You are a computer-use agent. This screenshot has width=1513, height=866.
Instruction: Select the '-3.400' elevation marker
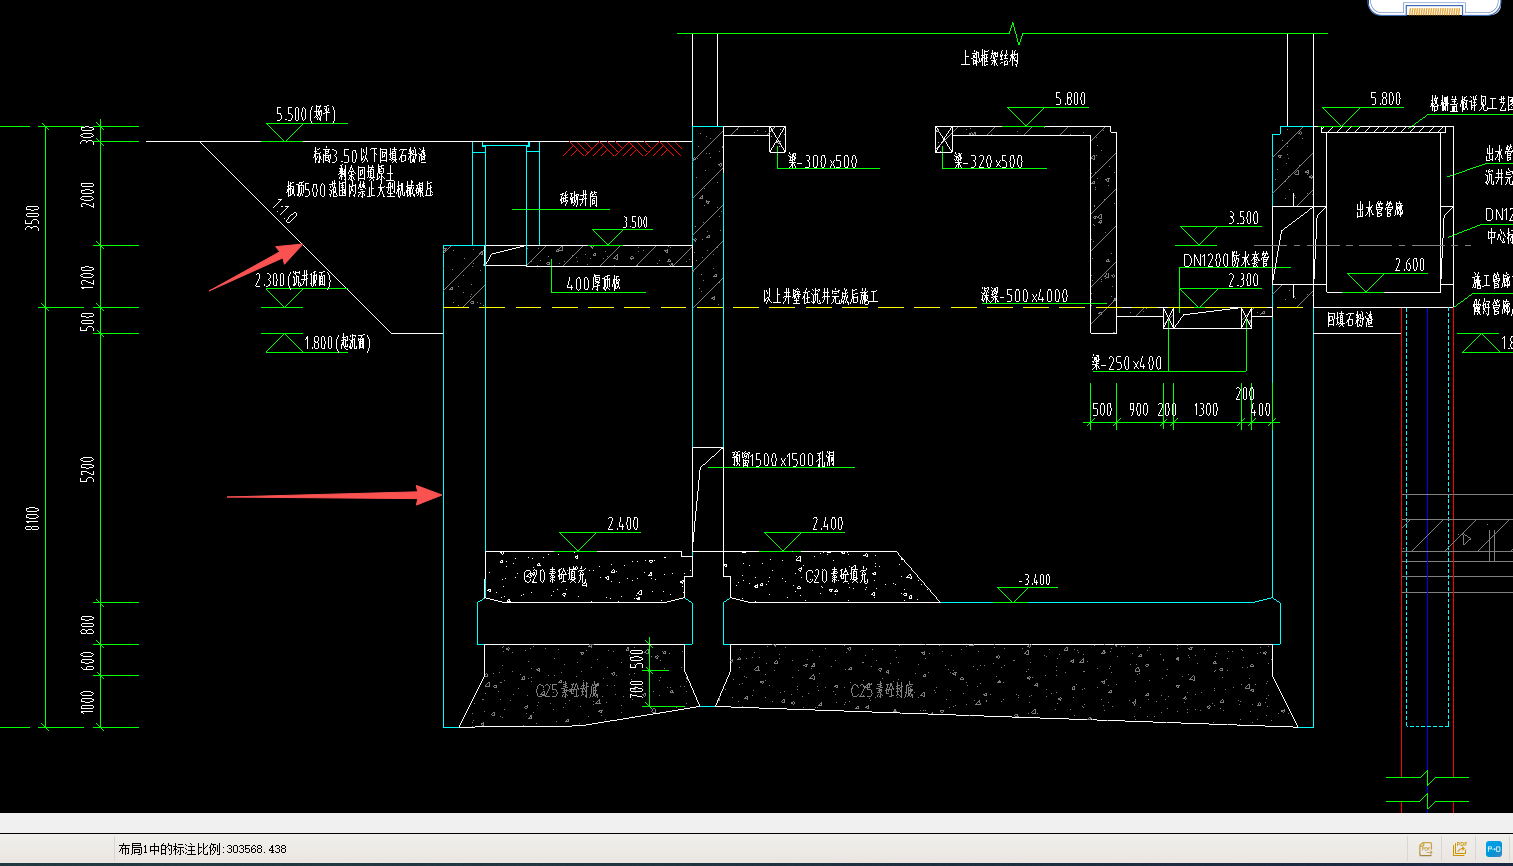tap(1034, 580)
